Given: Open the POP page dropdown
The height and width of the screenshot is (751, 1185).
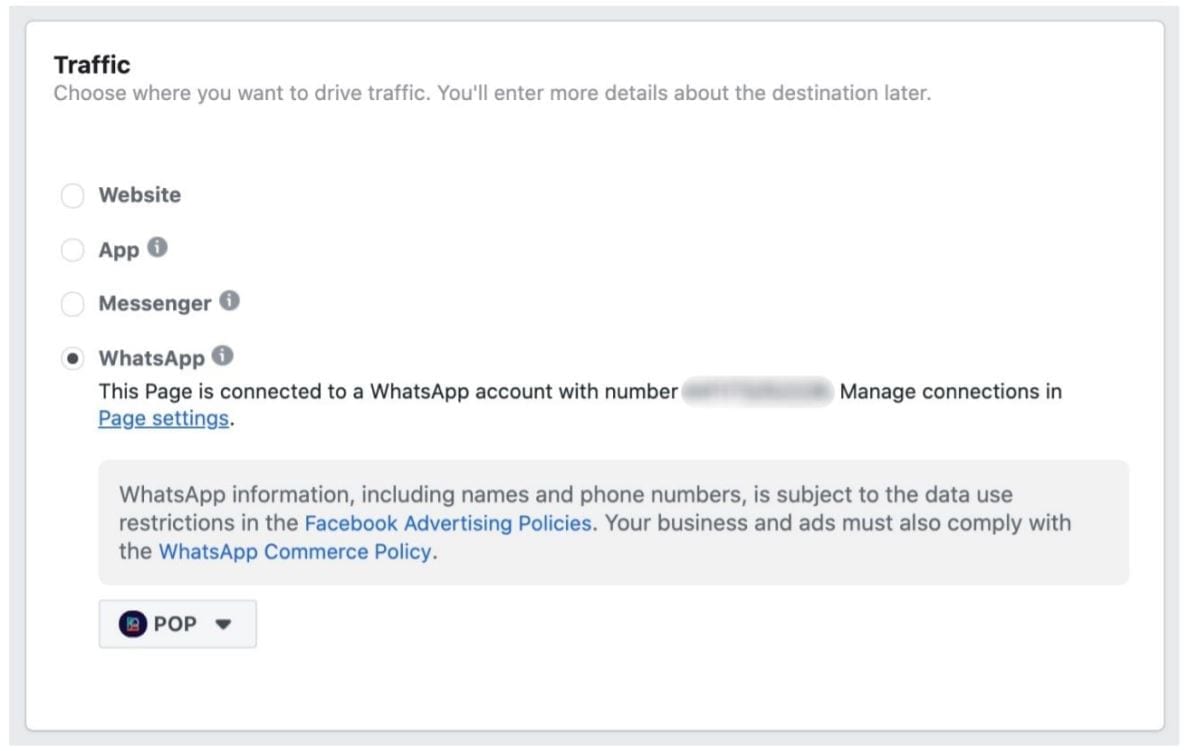Looking at the screenshot, I should click(x=178, y=624).
